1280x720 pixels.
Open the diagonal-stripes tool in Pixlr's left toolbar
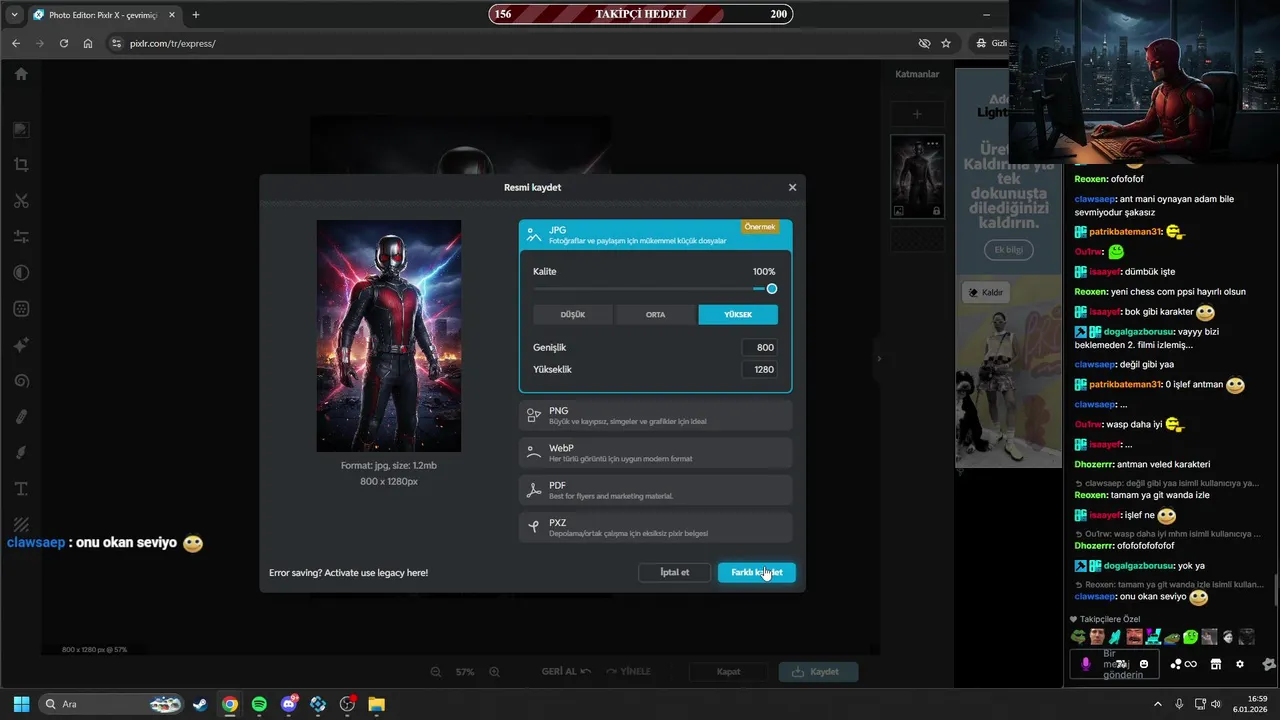coord(21,525)
